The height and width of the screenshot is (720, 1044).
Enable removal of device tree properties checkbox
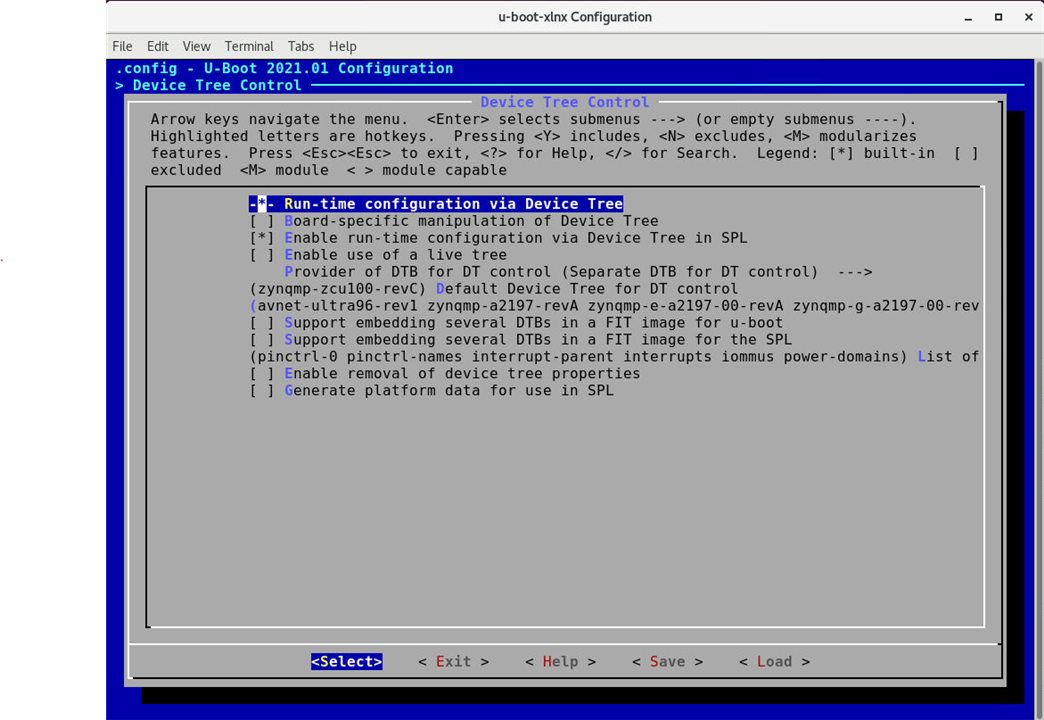[262, 374]
